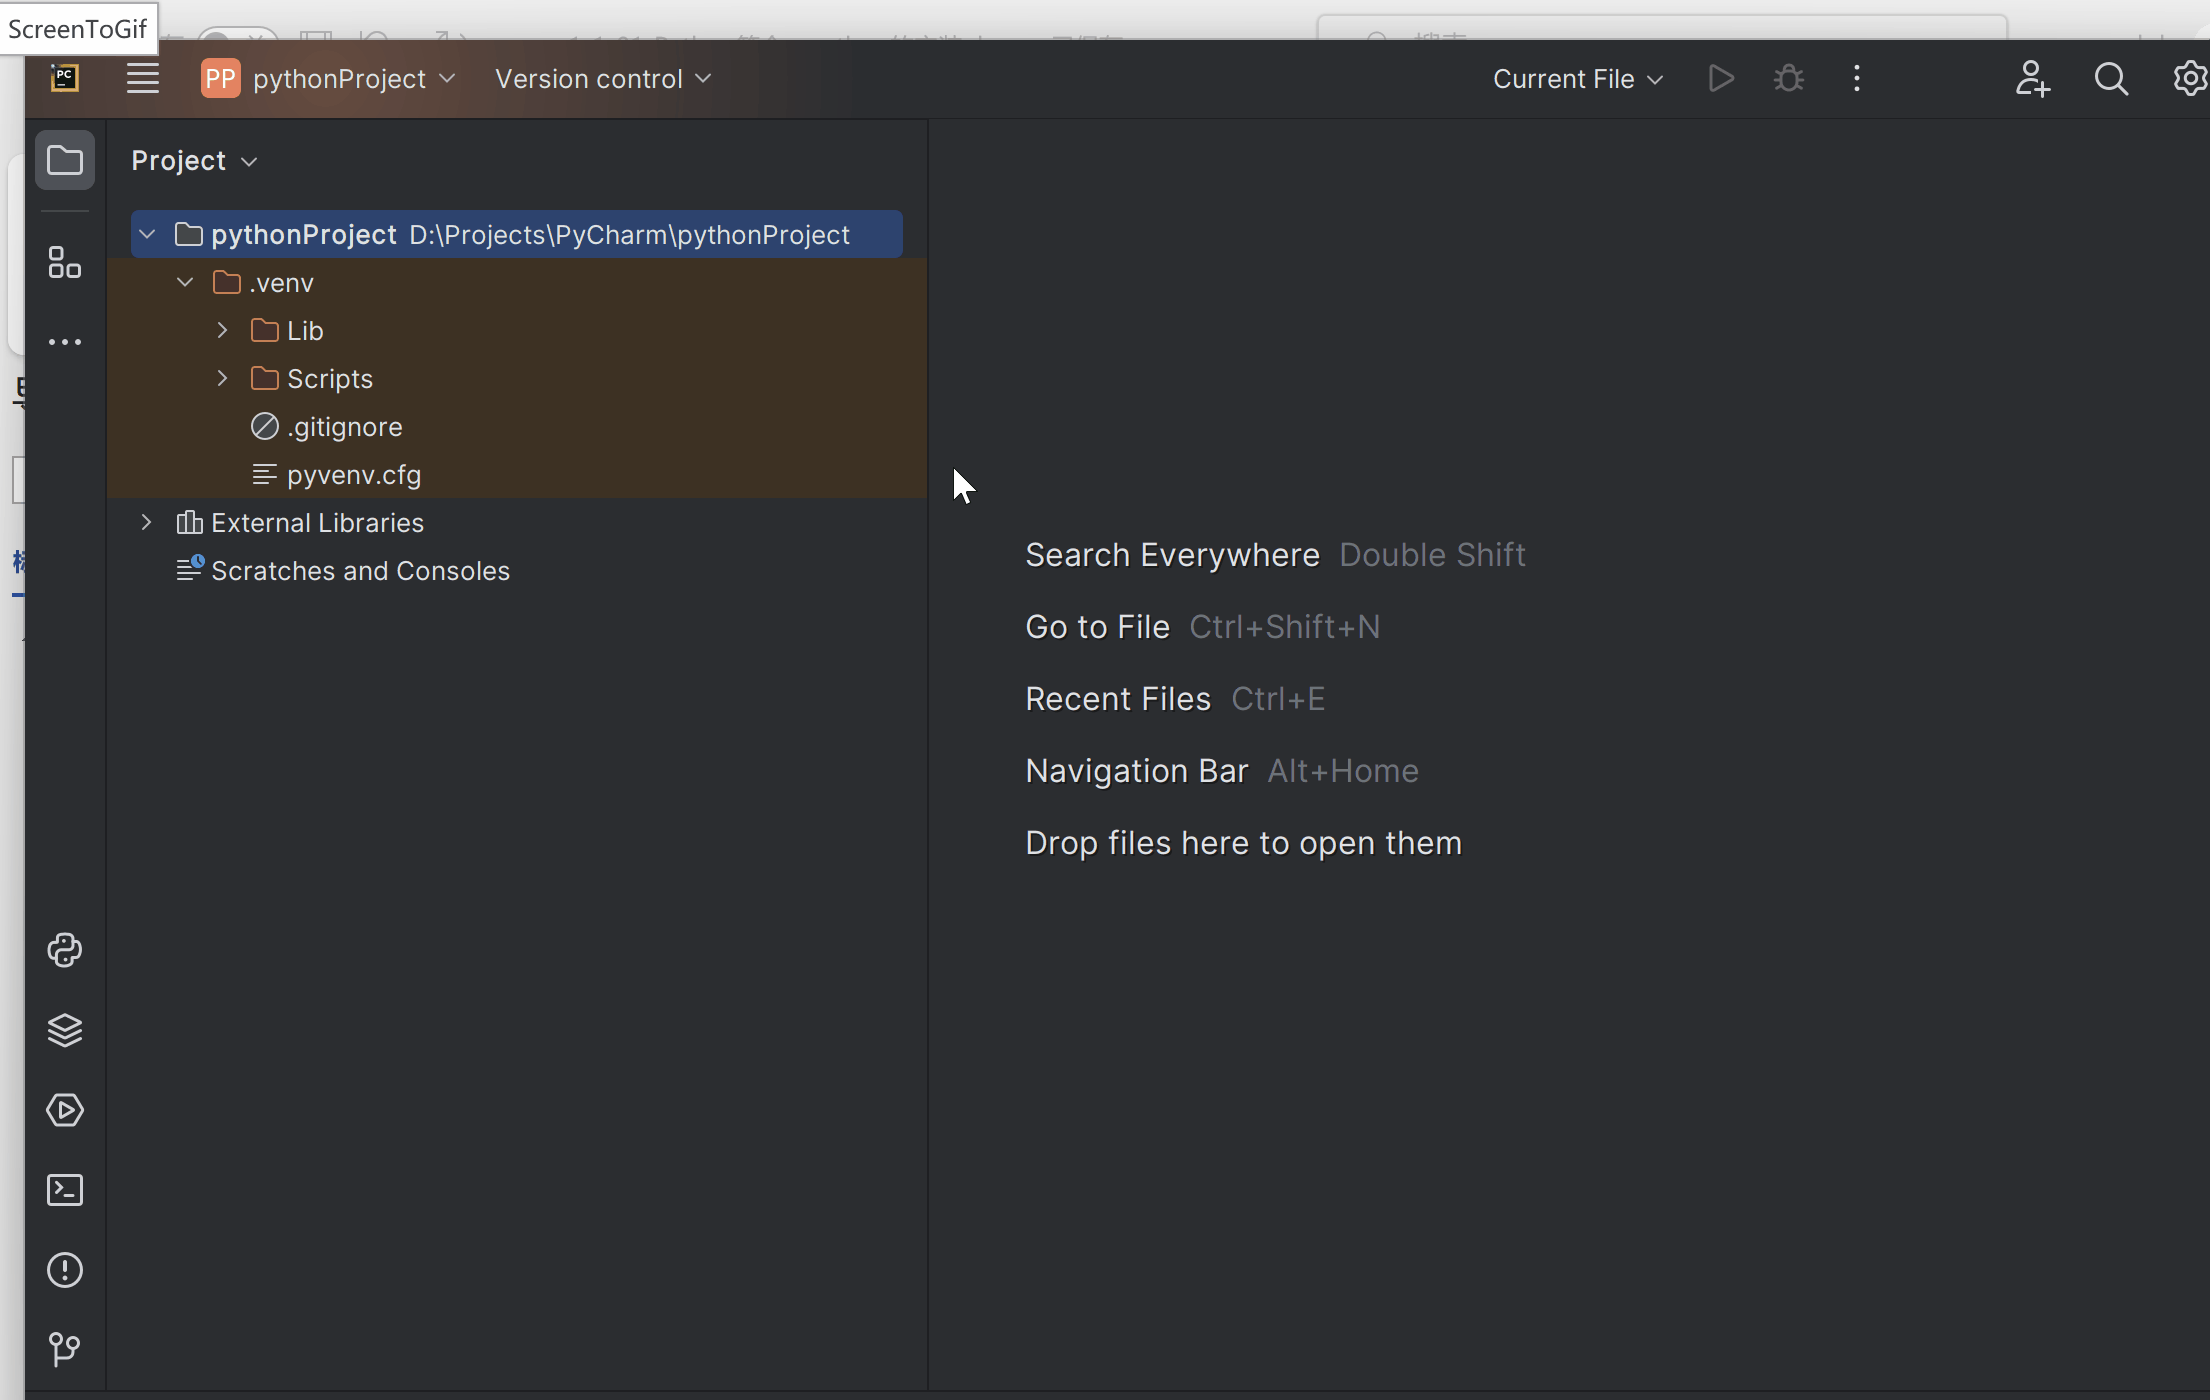Screen dimensions: 2210x1400
Task: Open Python Console tool window
Action: coord(65,950)
